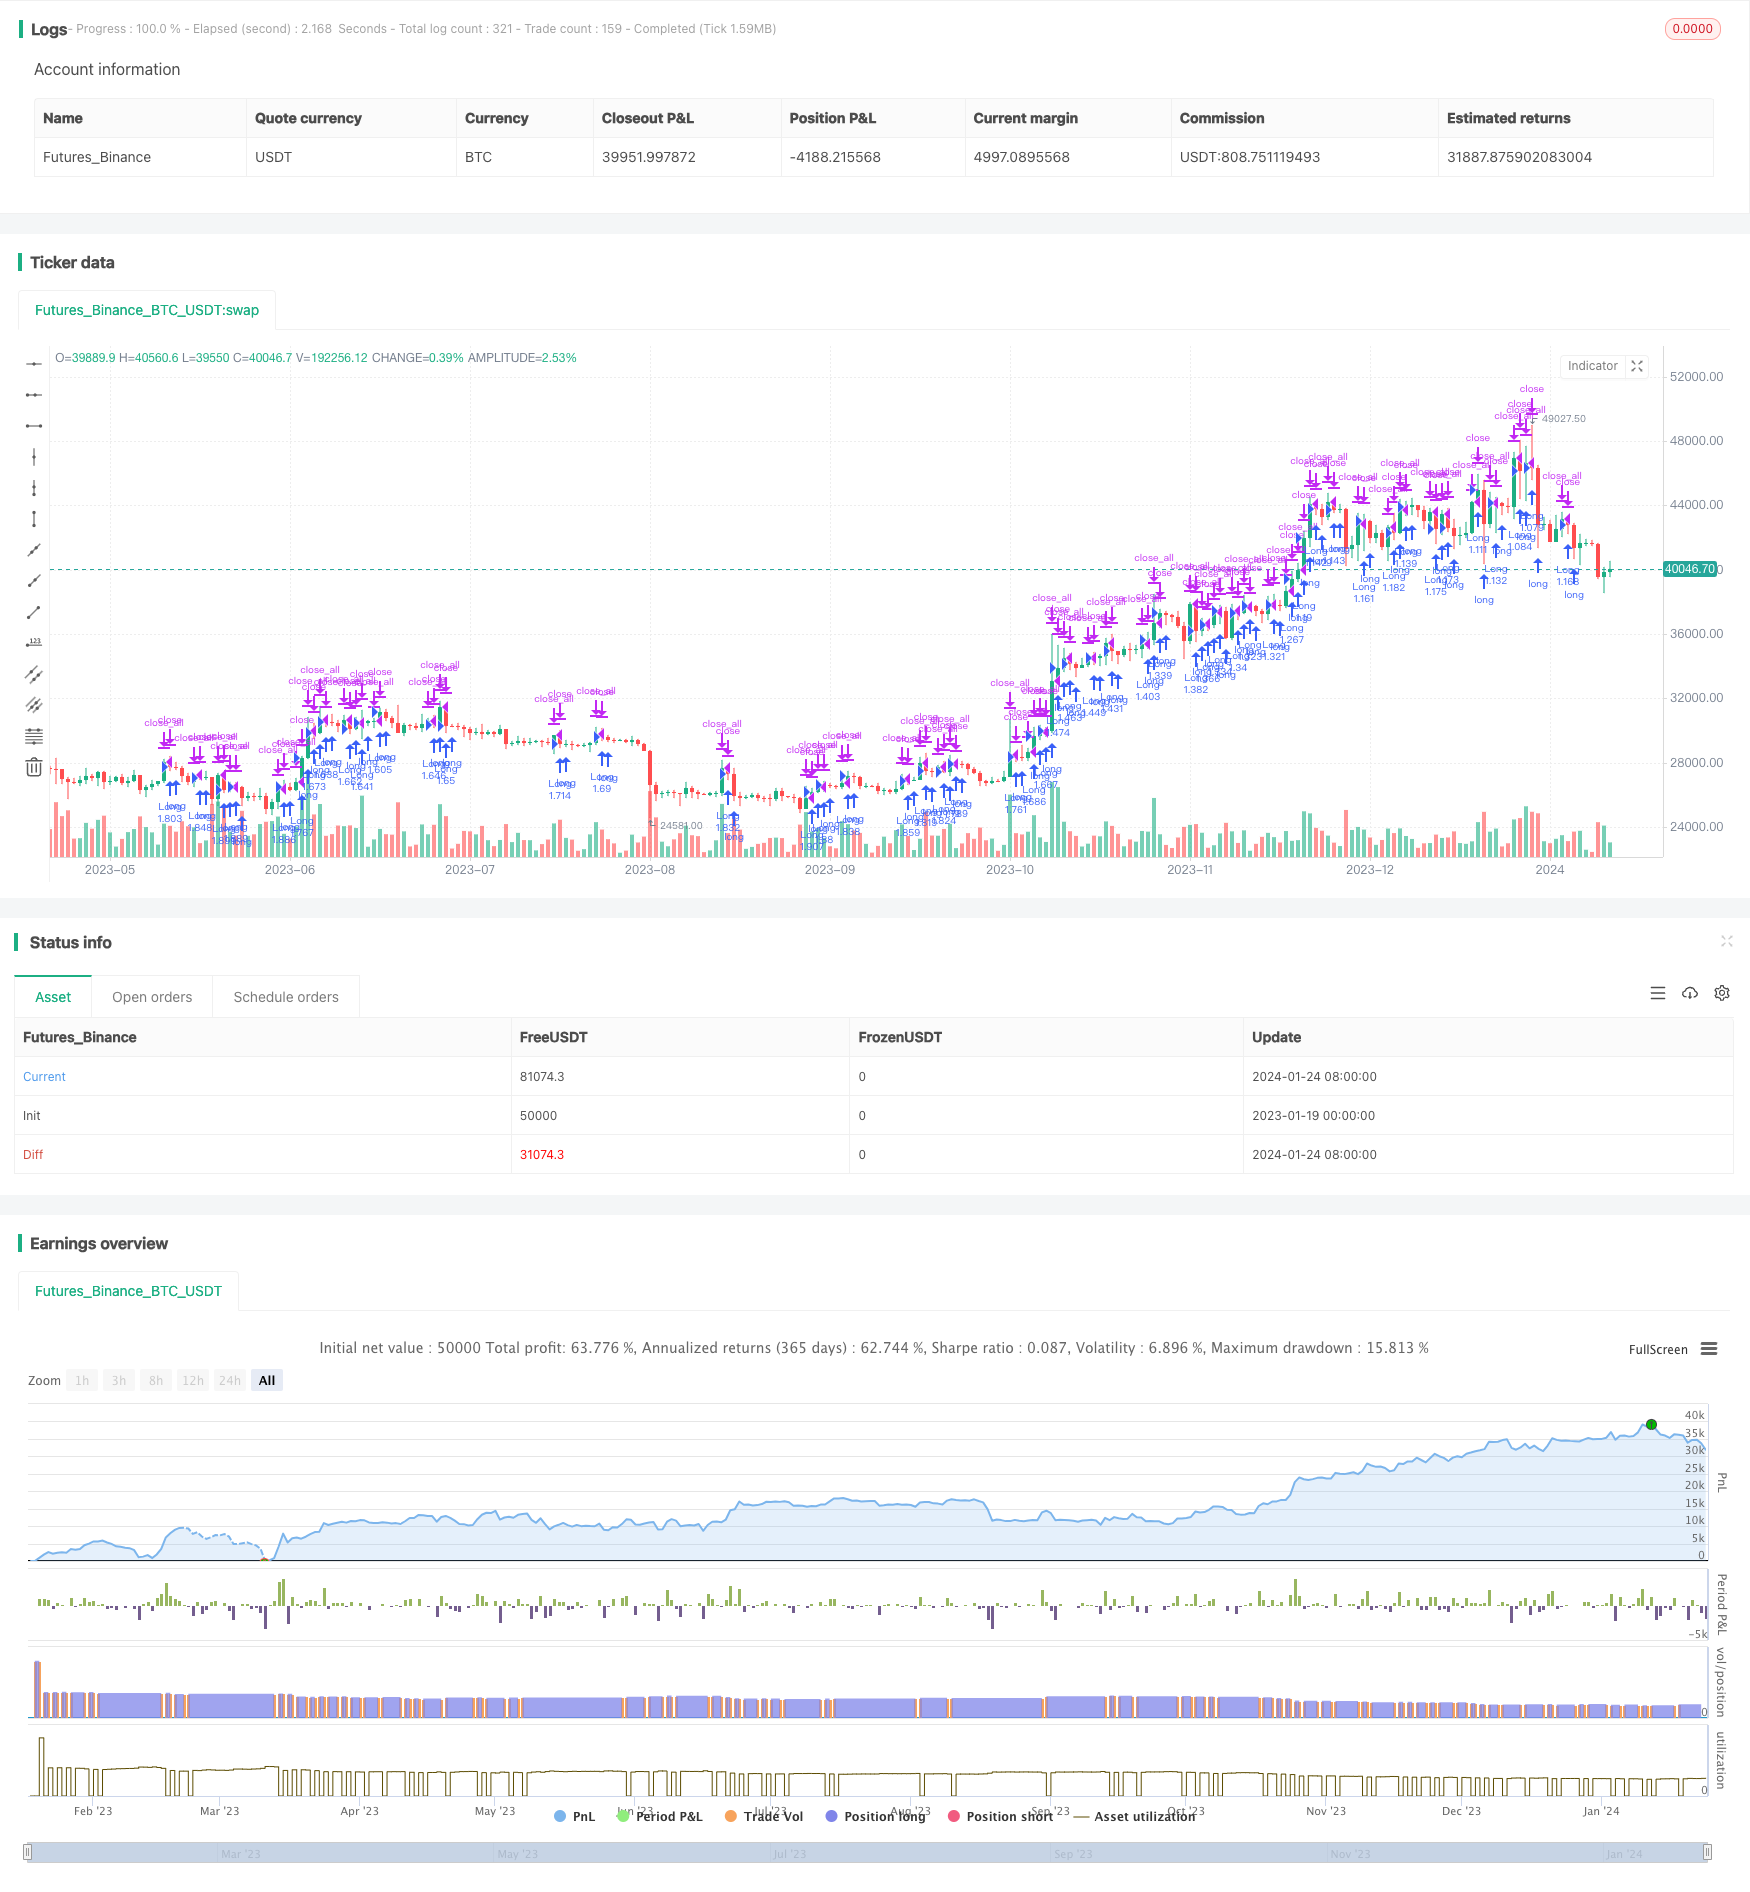
Task: Click the Init FreeUSDT value 50000
Action: point(538,1116)
